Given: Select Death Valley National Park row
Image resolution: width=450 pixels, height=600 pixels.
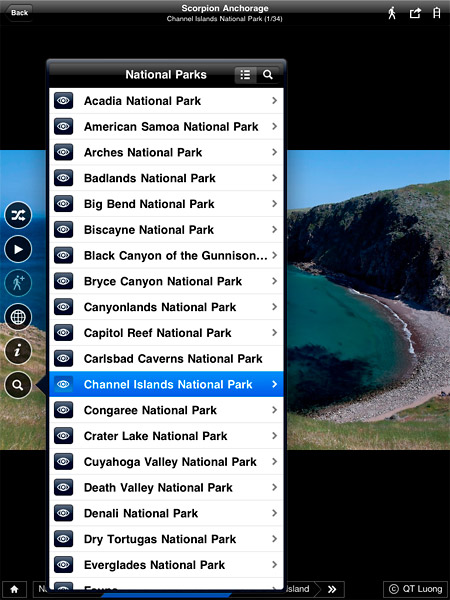Looking at the screenshot, I should [x=166, y=487].
